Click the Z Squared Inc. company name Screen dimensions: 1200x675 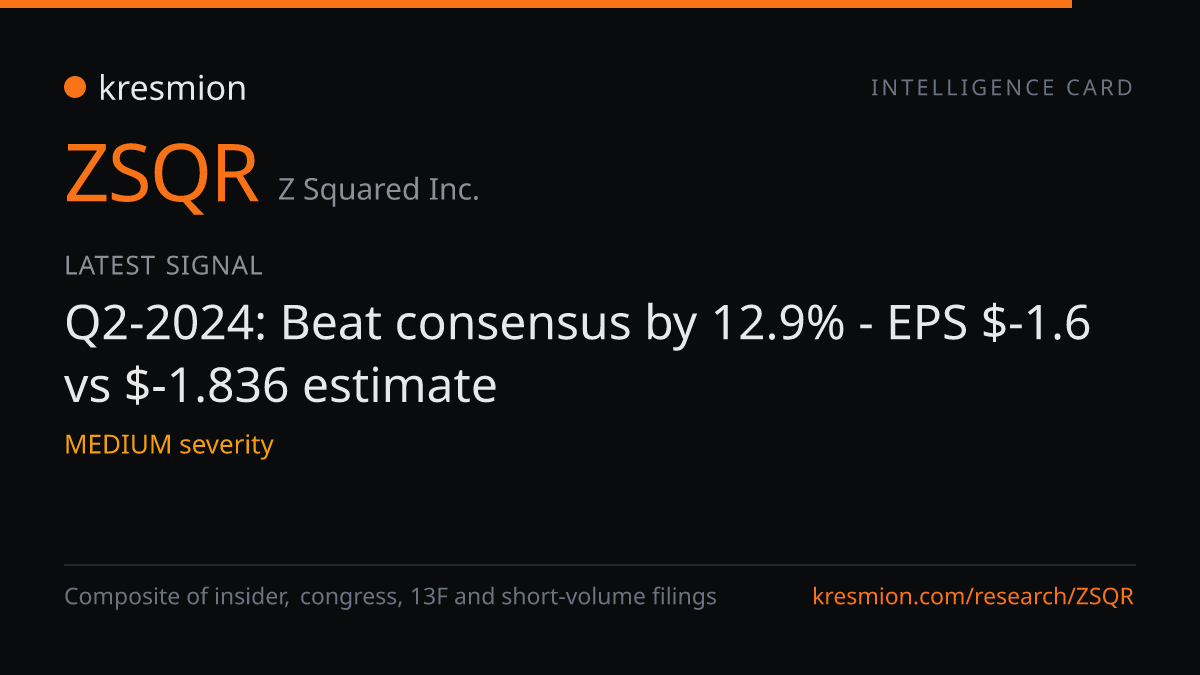pyautogui.click(x=378, y=189)
